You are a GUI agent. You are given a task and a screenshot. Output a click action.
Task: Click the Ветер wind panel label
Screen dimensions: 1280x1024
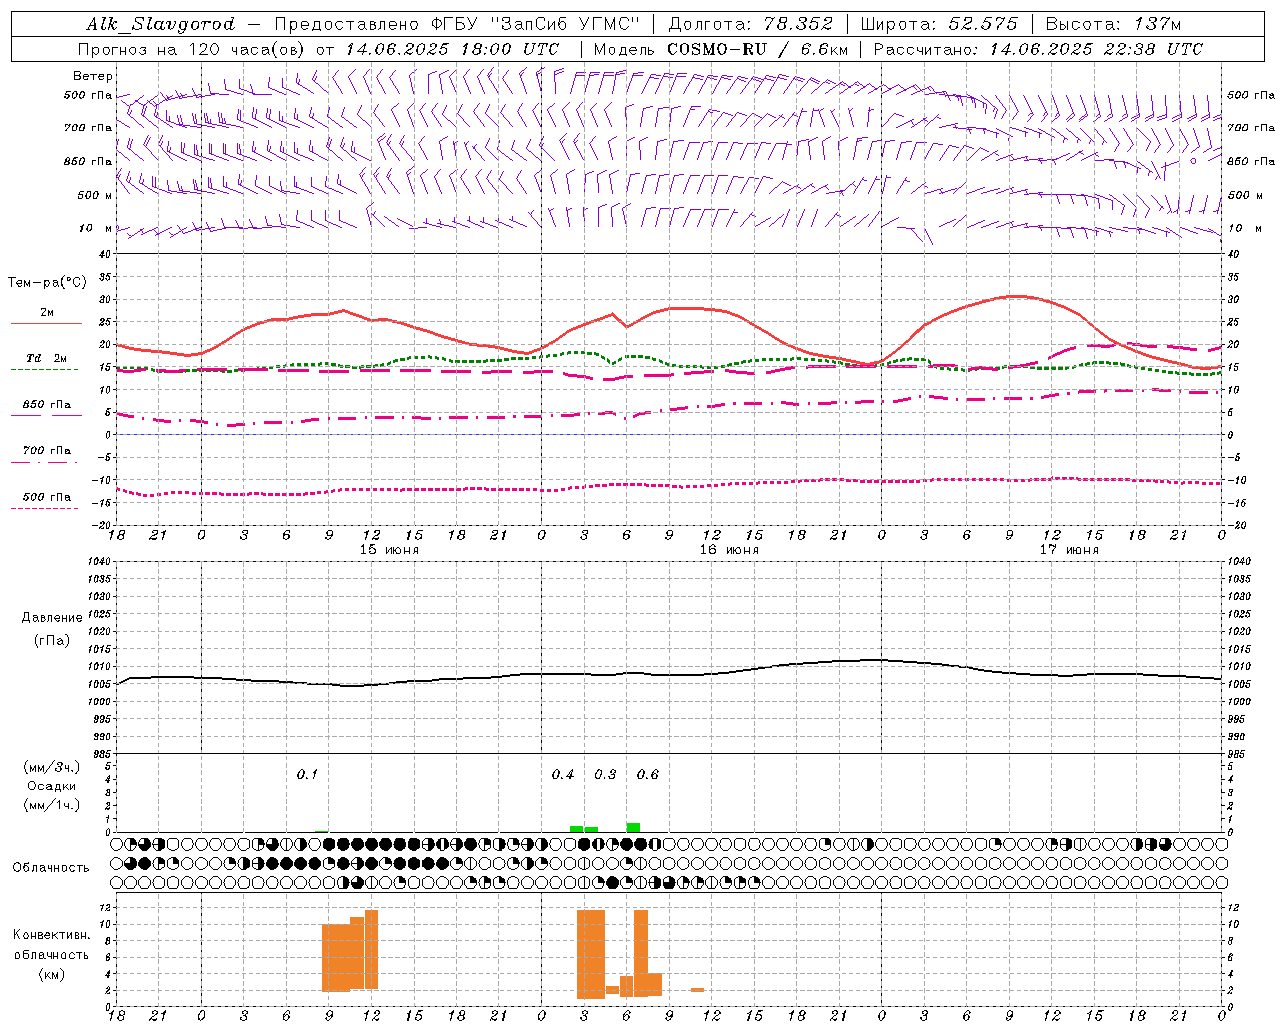[92, 76]
